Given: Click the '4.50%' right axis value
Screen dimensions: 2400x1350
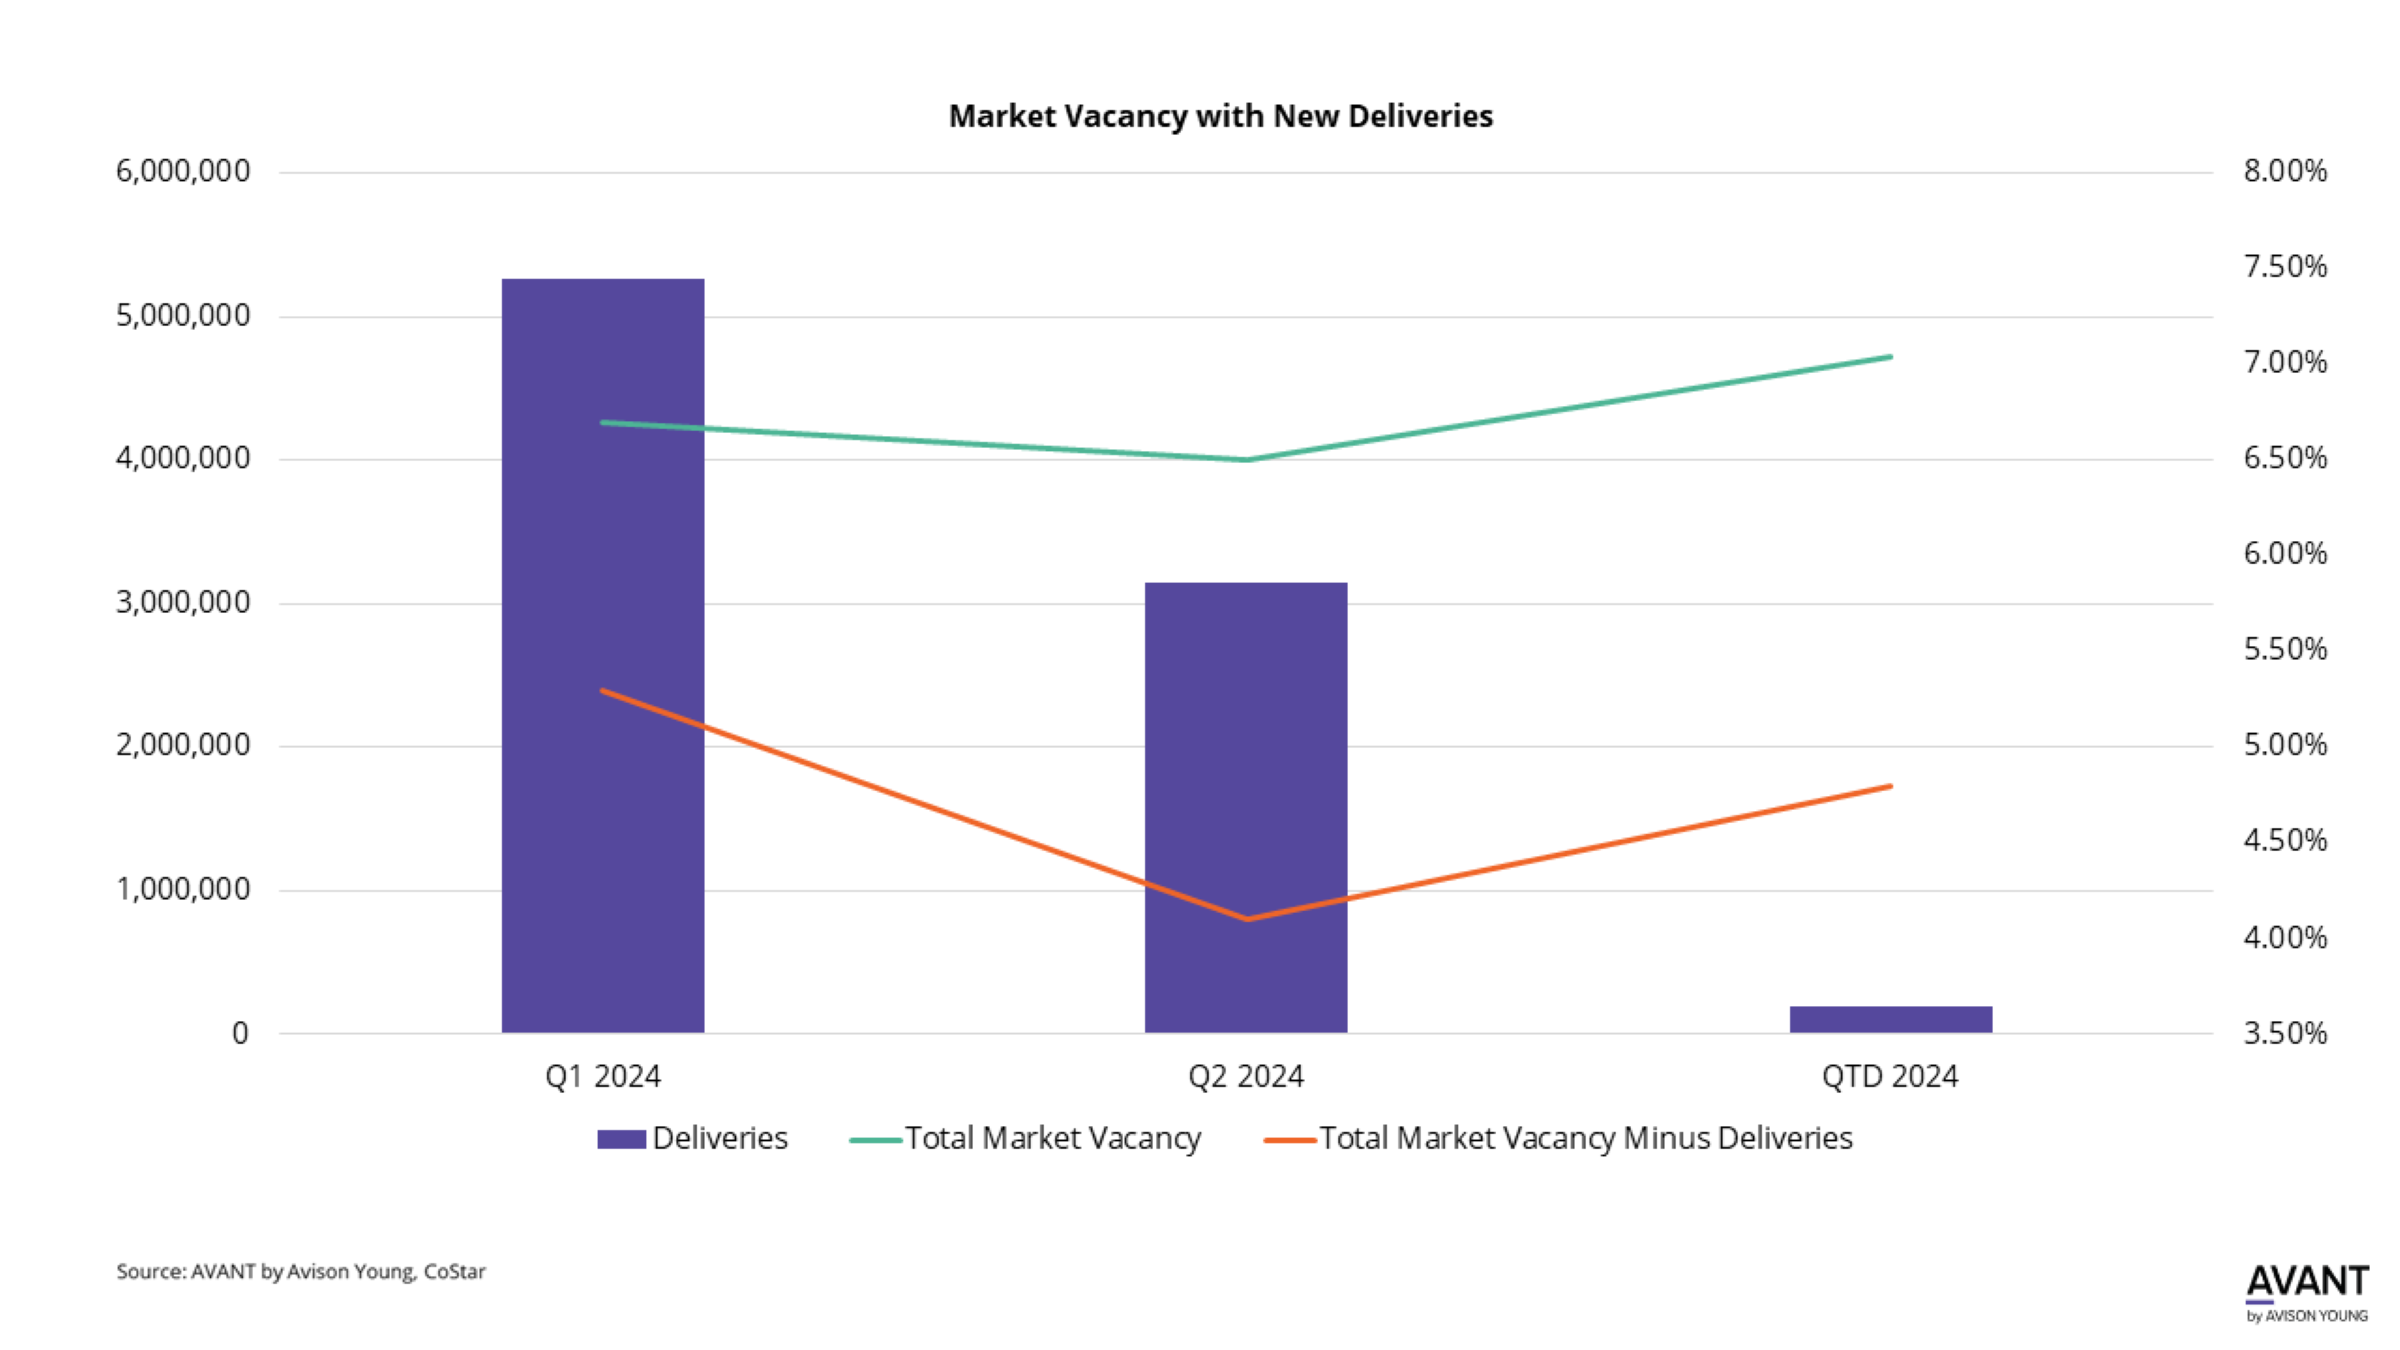Looking at the screenshot, I should [2285, 840].
